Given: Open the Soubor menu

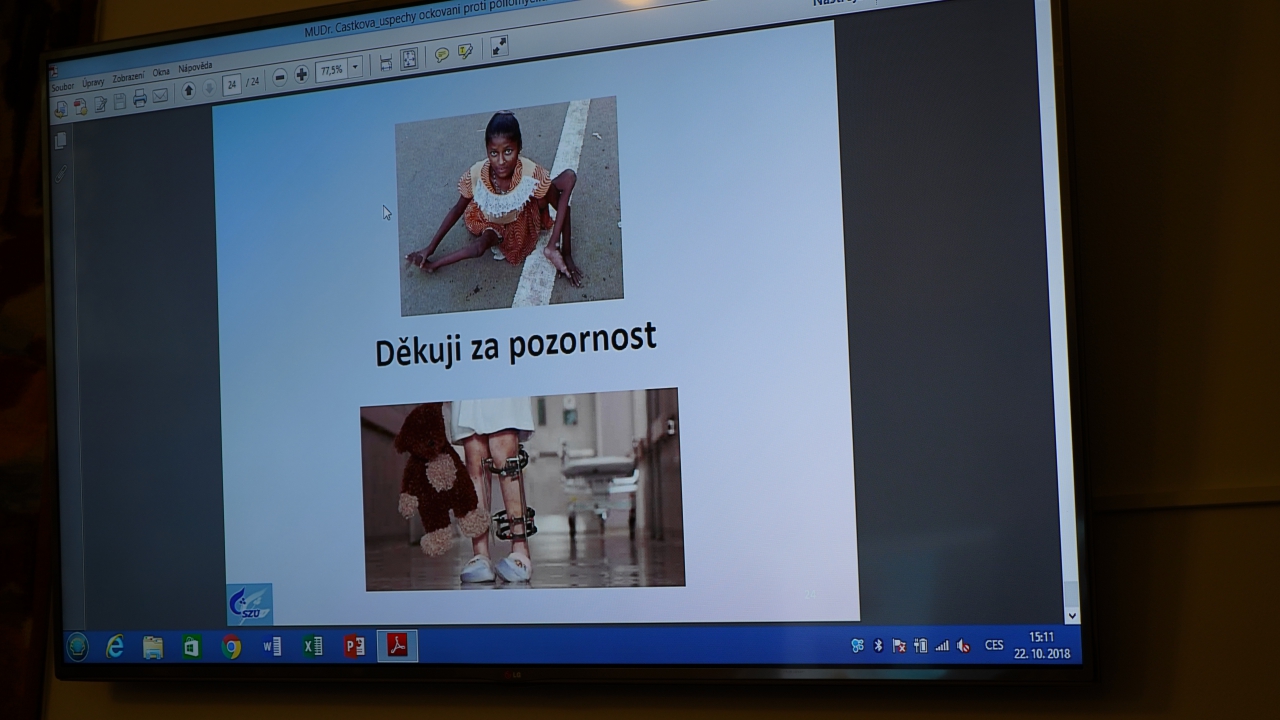Looking at the screenshot, I should coord(63,86).
